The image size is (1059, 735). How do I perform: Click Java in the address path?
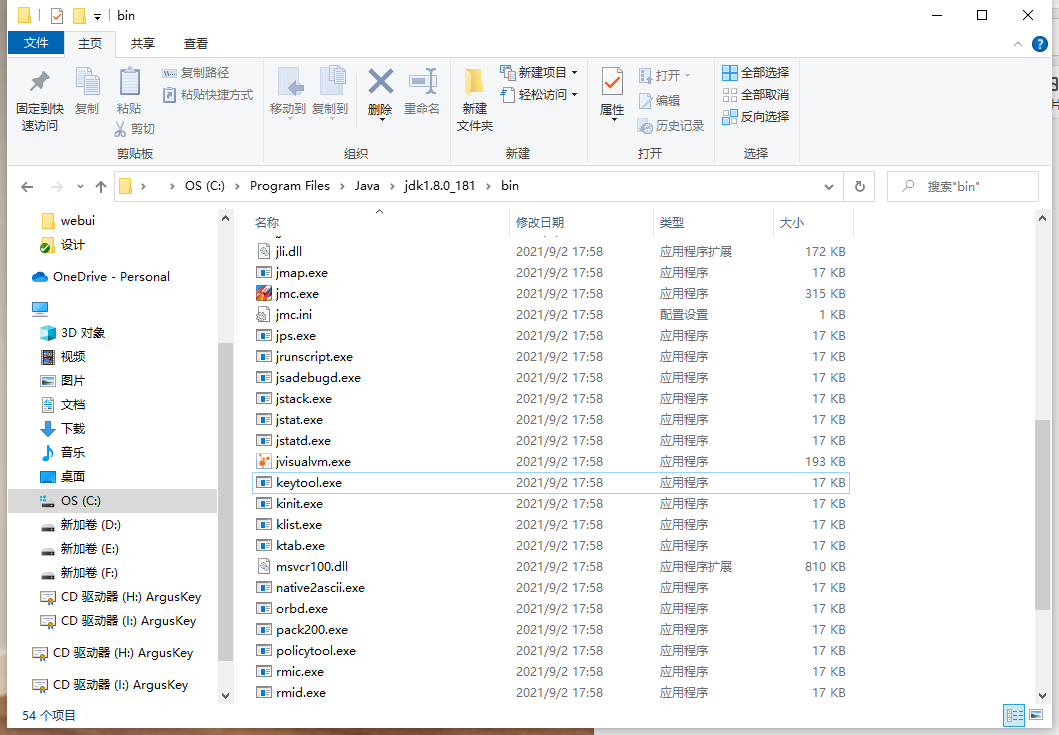367,186
